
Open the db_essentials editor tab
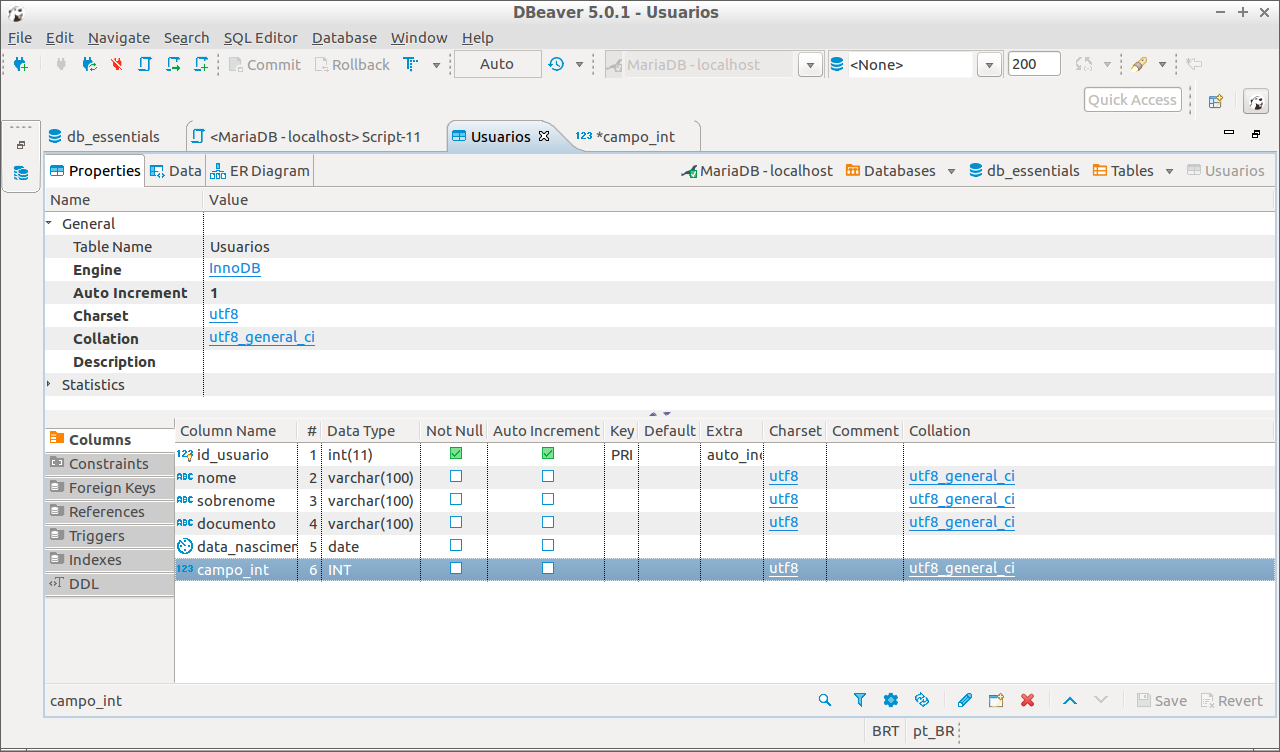(104, 136)
